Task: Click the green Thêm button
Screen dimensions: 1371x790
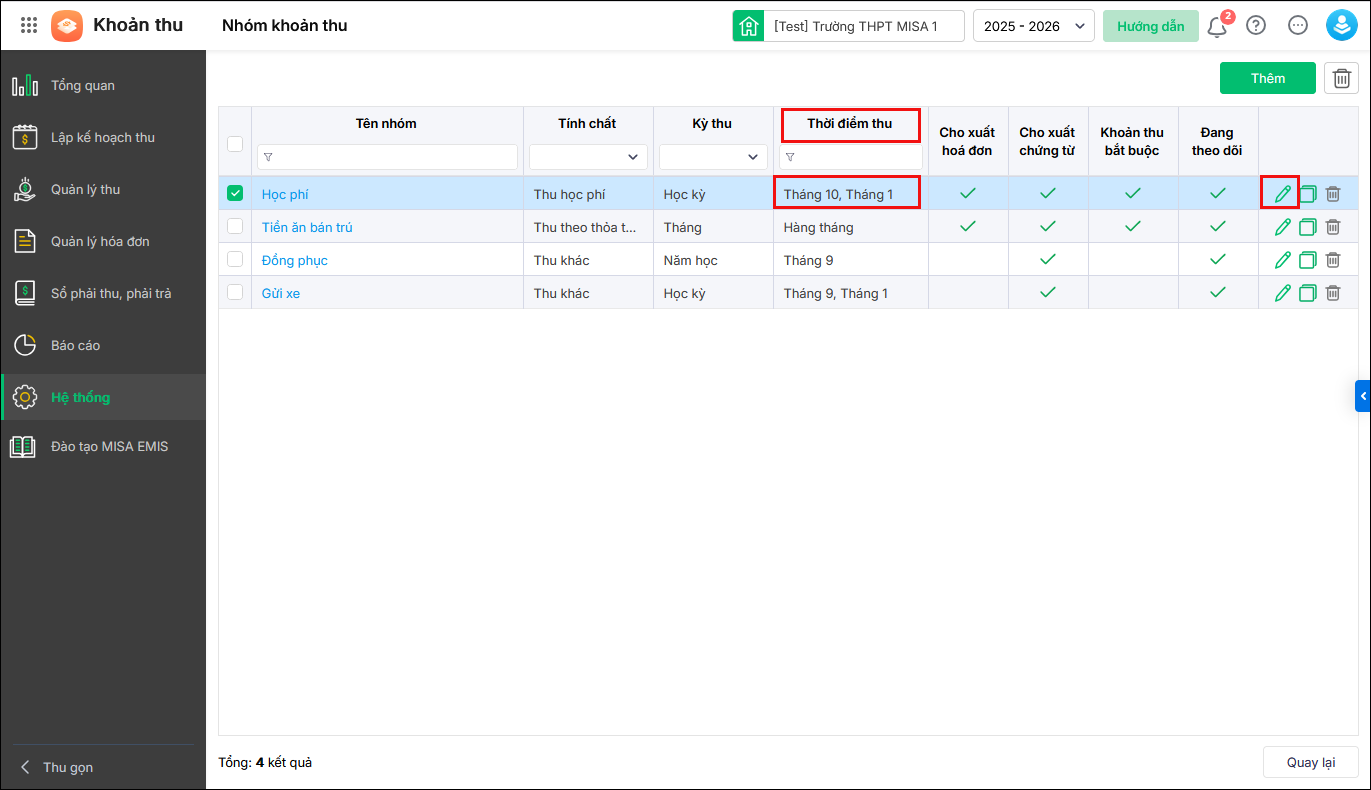Action: tap(1267, 78)
